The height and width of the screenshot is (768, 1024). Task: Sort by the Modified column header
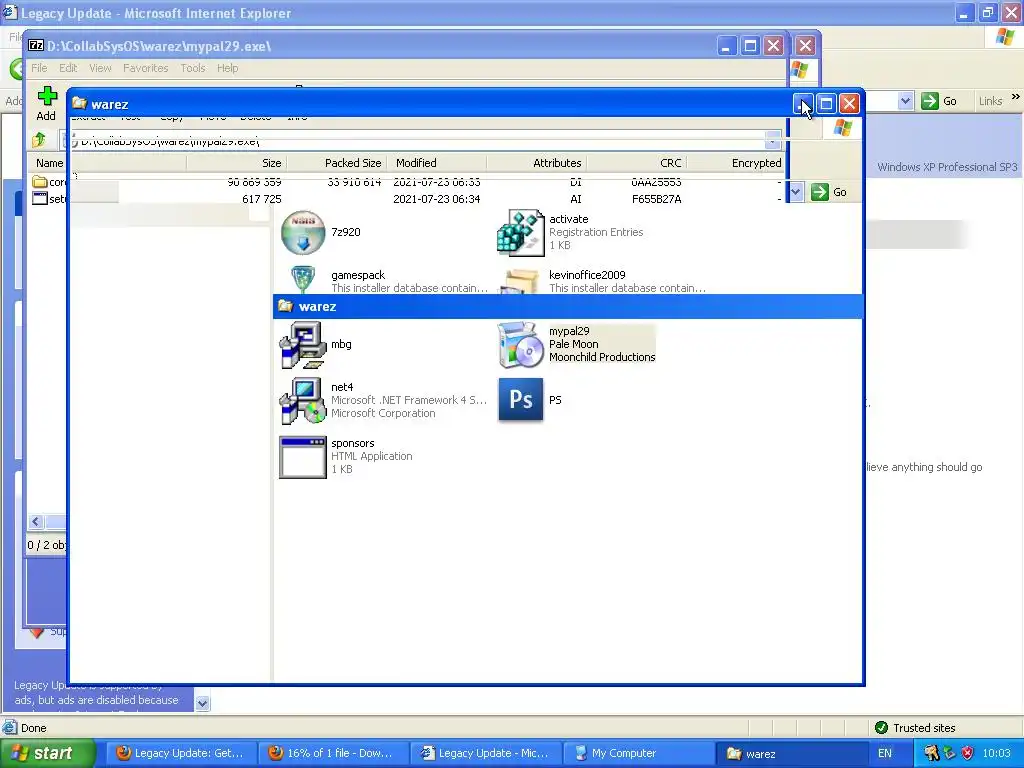coord(437,163)
